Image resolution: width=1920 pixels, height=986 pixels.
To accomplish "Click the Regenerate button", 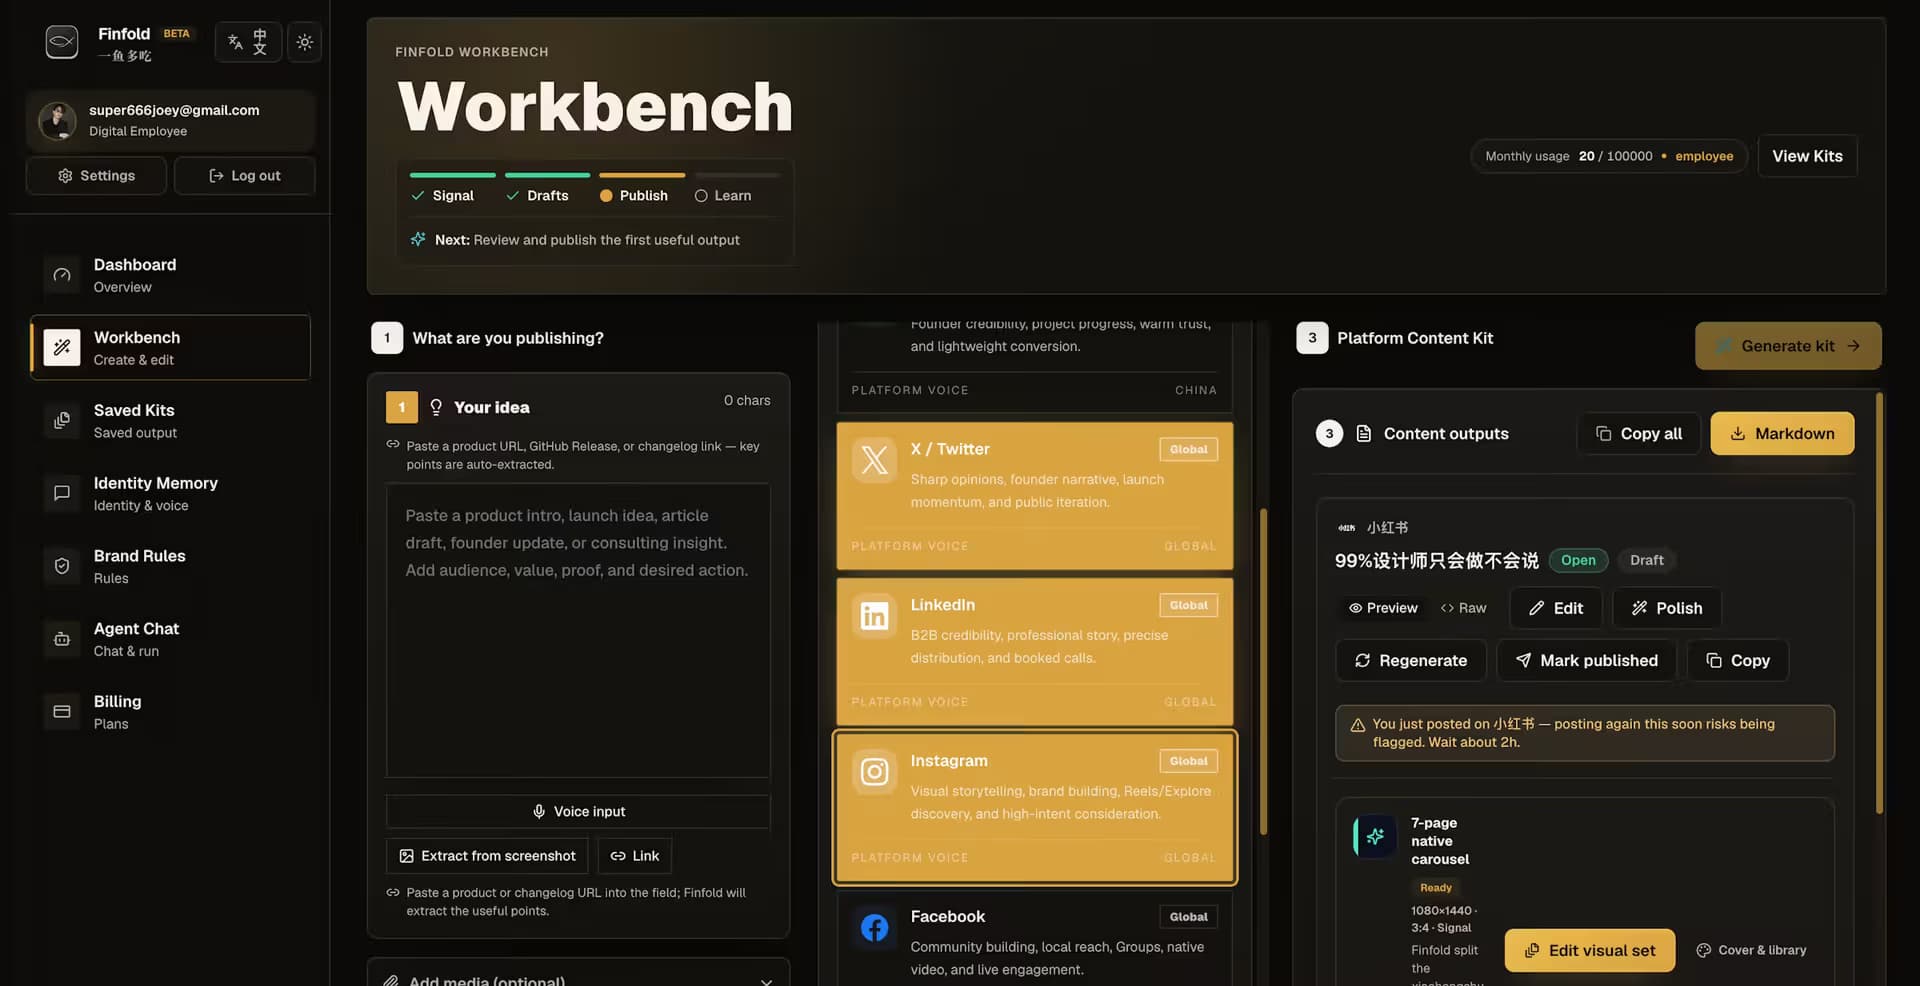I will click(x=1410, y=661).
